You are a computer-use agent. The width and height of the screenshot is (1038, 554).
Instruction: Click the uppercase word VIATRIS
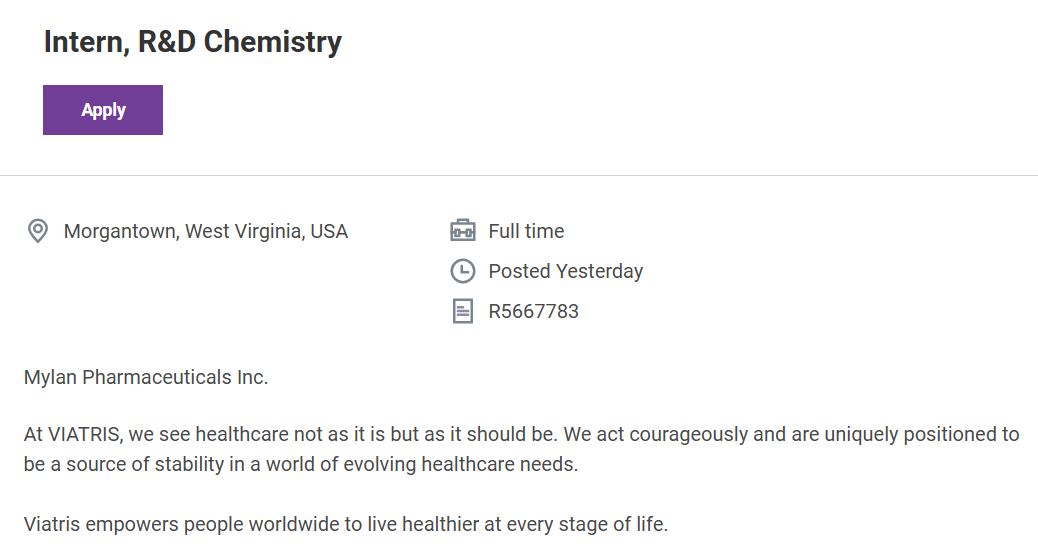82,435
